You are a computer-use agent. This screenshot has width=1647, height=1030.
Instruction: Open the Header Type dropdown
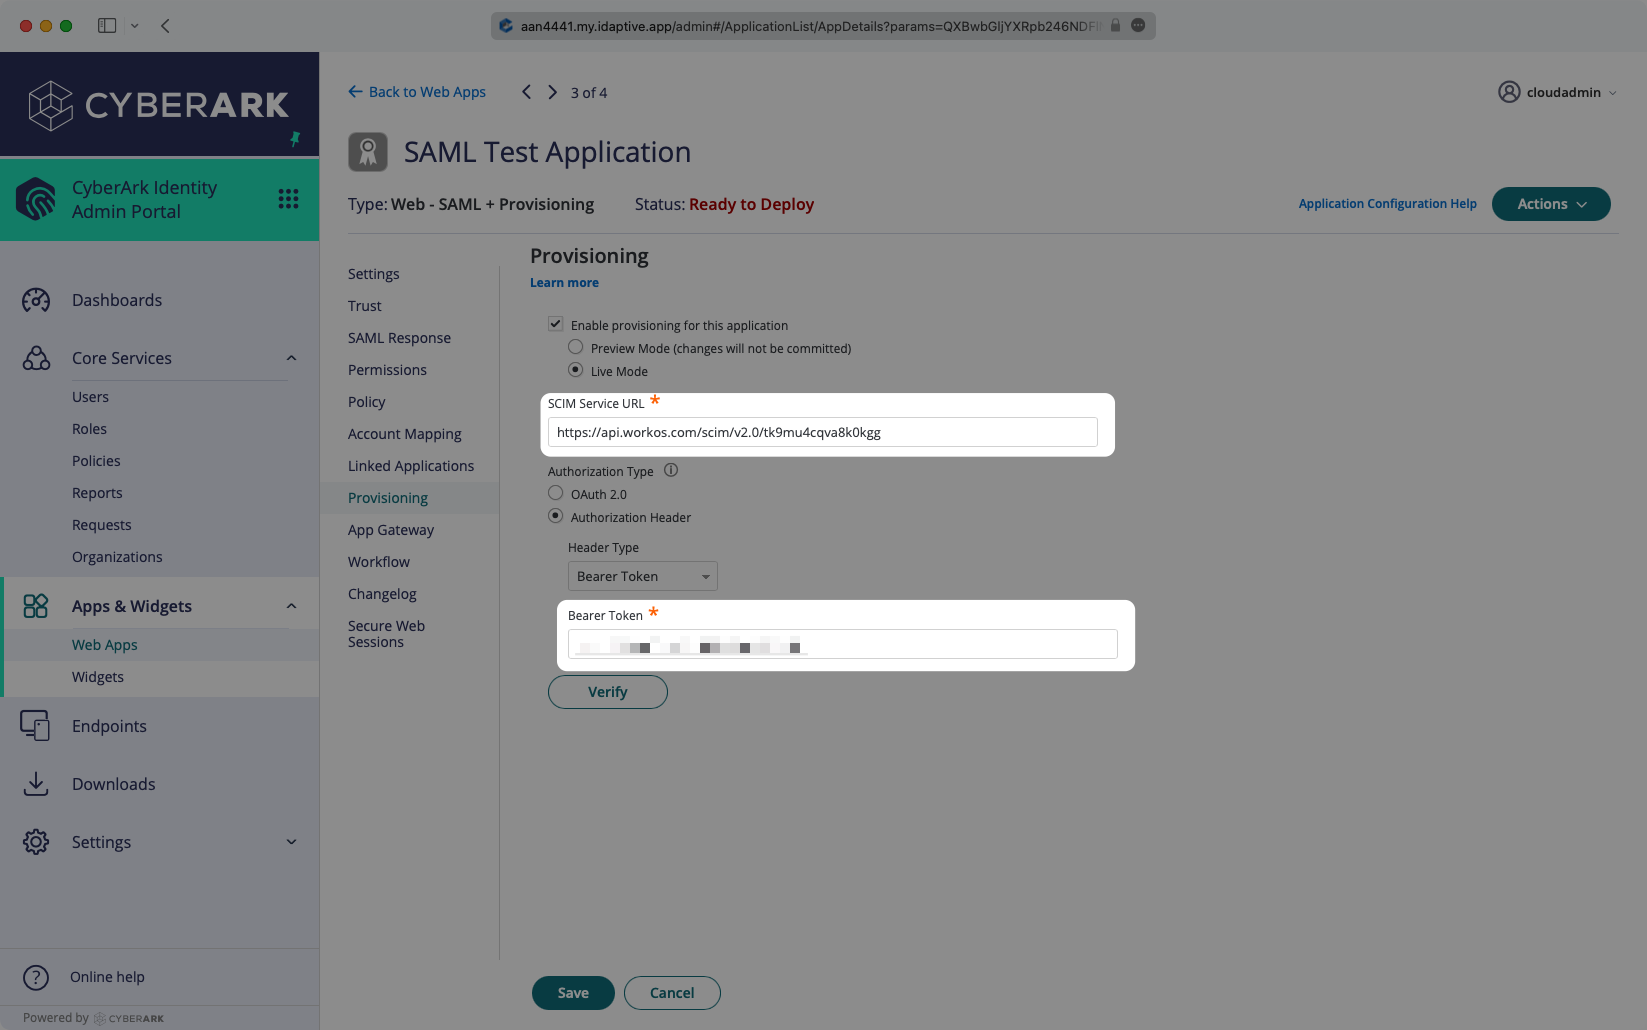click(642, 576)
